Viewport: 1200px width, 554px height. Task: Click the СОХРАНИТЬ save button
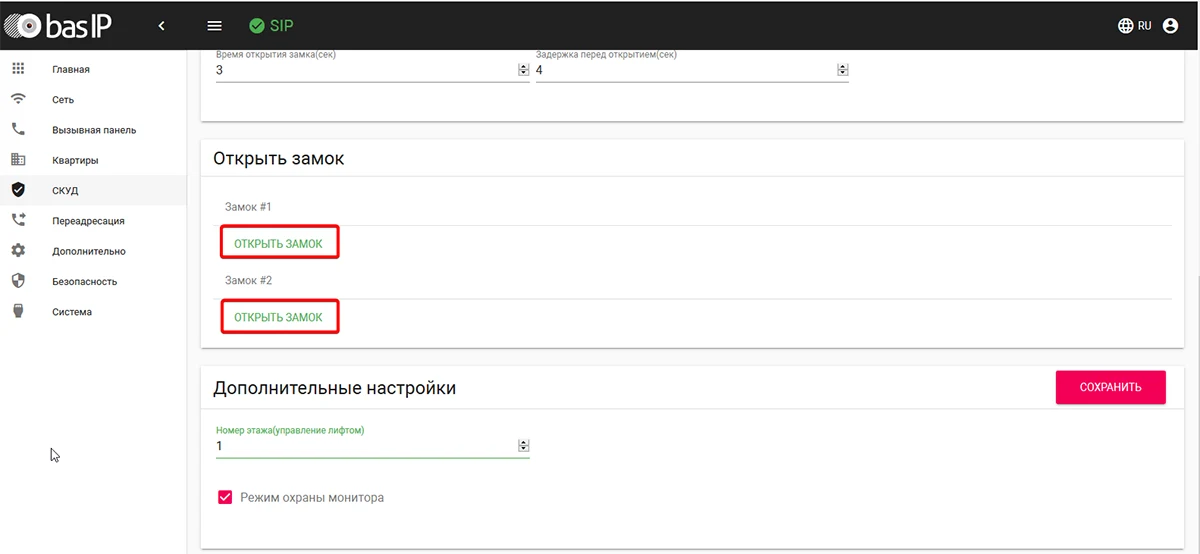tap(1110, 387)
